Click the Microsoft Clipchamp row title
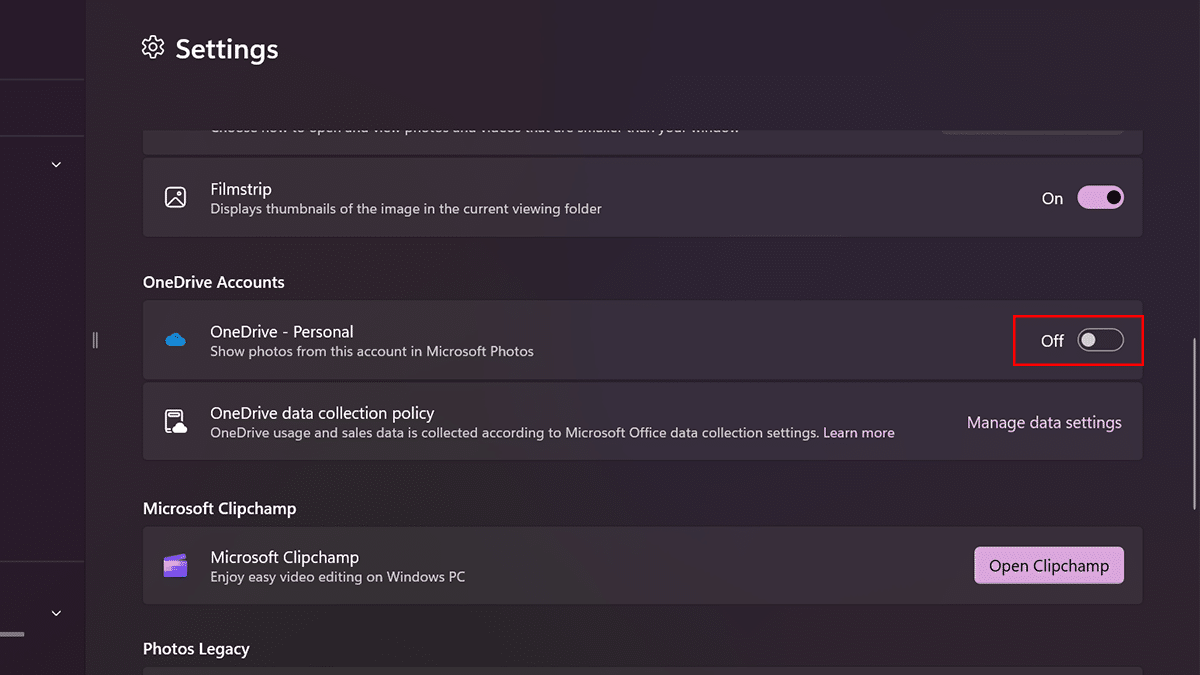The width and height of the screenshot is (1200, 675). 284,557
